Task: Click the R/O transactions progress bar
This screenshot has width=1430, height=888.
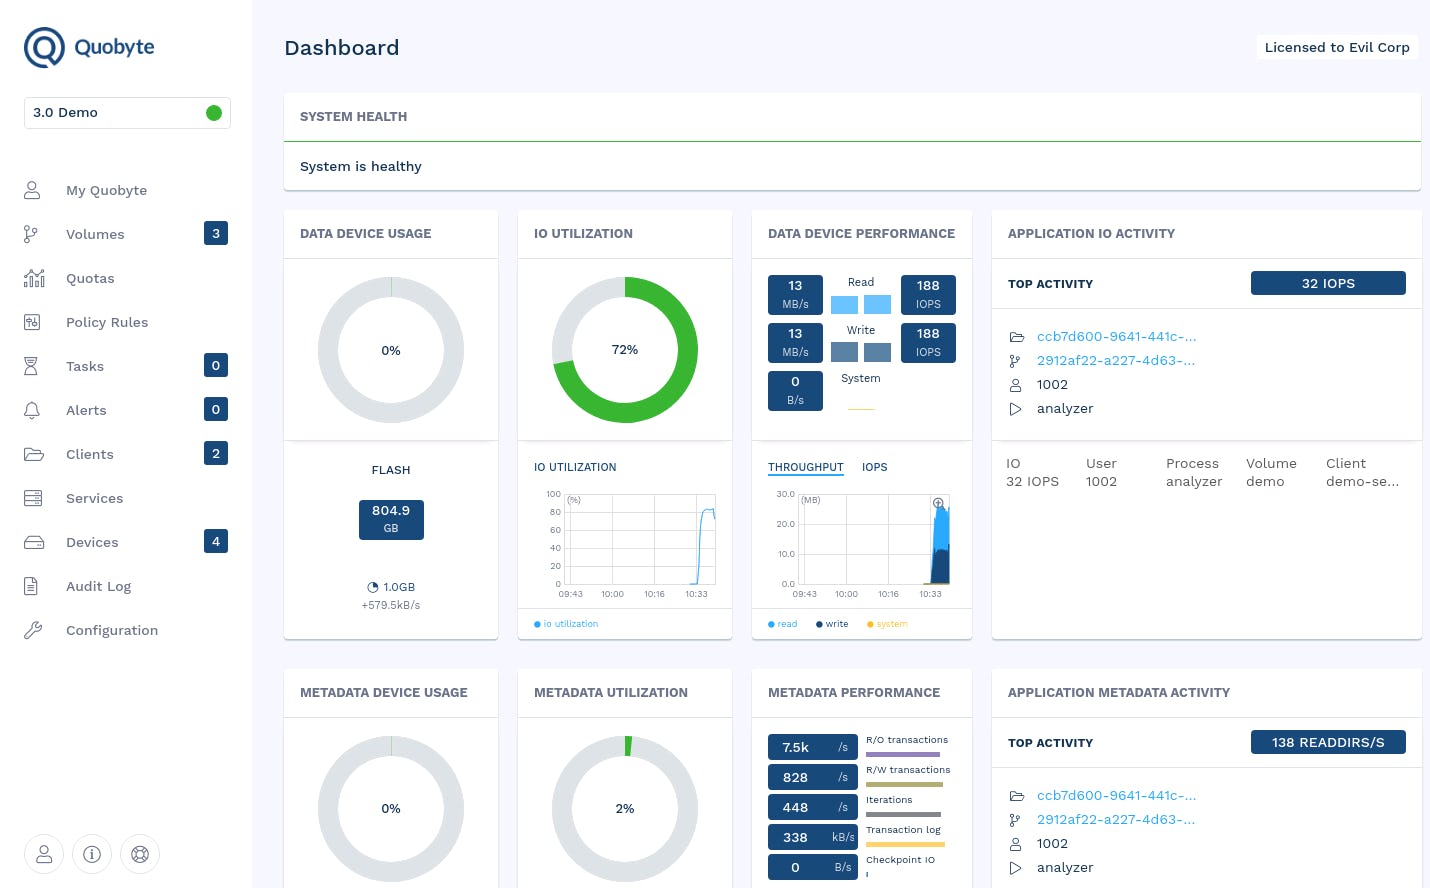Action: point(905,754)
